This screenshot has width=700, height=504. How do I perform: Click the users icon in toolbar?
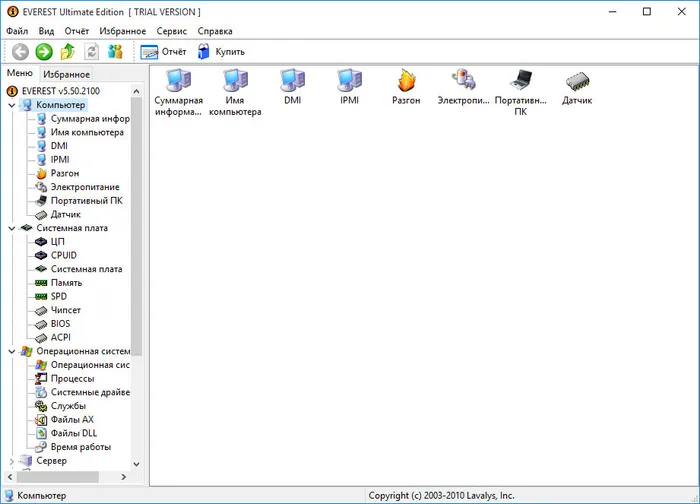pyautogui.click(x=115, y=52)
